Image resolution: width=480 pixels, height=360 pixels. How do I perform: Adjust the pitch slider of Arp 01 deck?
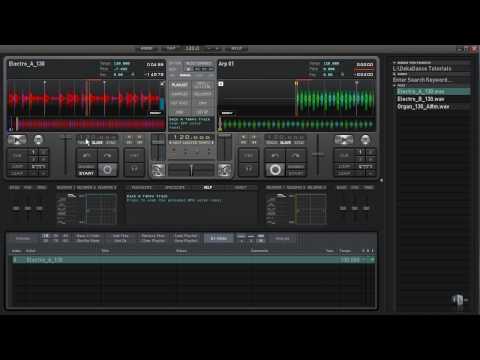[x=318, y=155]
